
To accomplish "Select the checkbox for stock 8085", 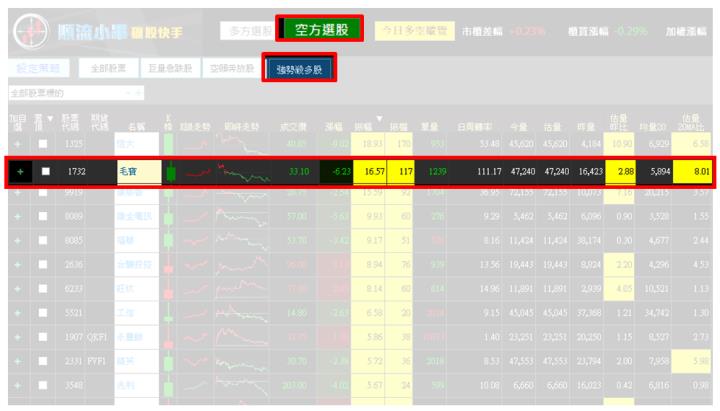I will point(46,240).
